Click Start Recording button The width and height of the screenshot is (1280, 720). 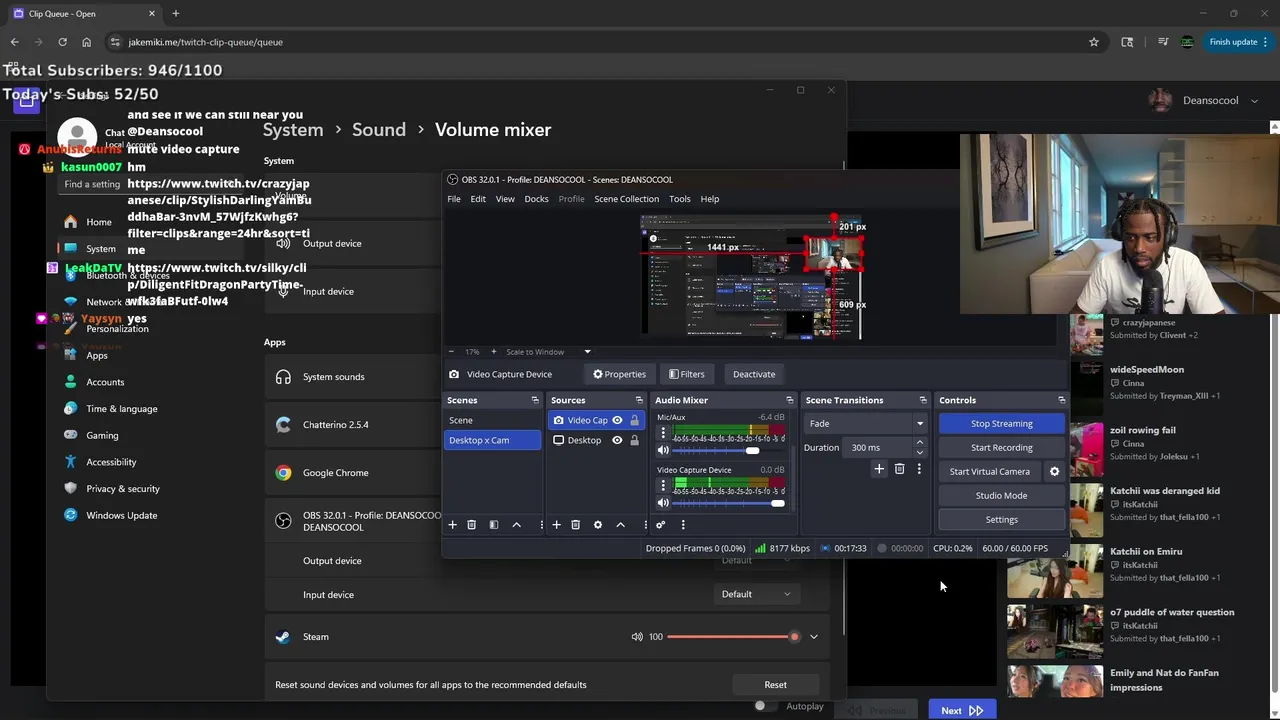1001,448
